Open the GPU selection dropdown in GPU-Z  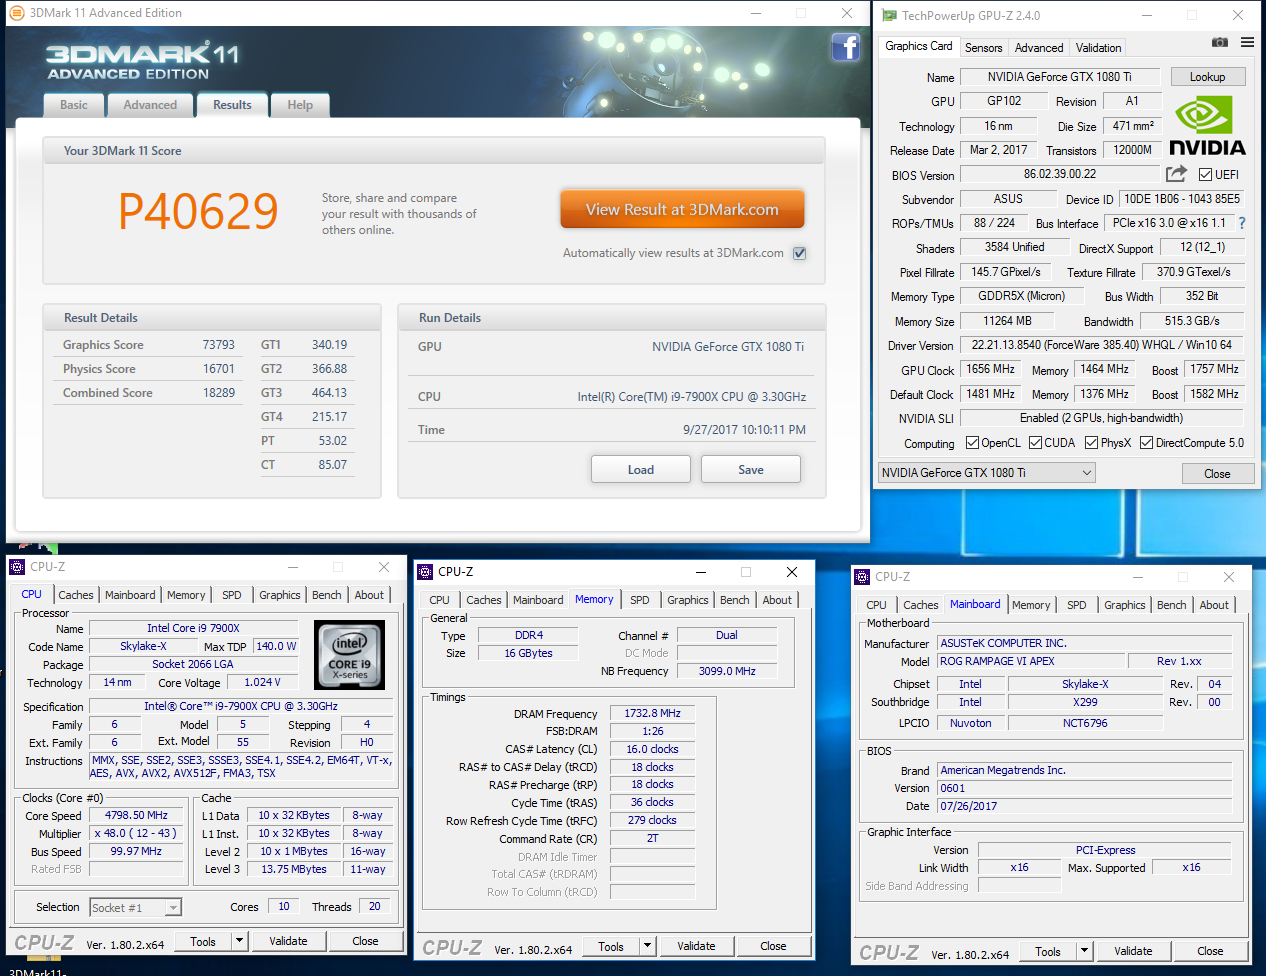pyautogui.click(x=986, y=473)
